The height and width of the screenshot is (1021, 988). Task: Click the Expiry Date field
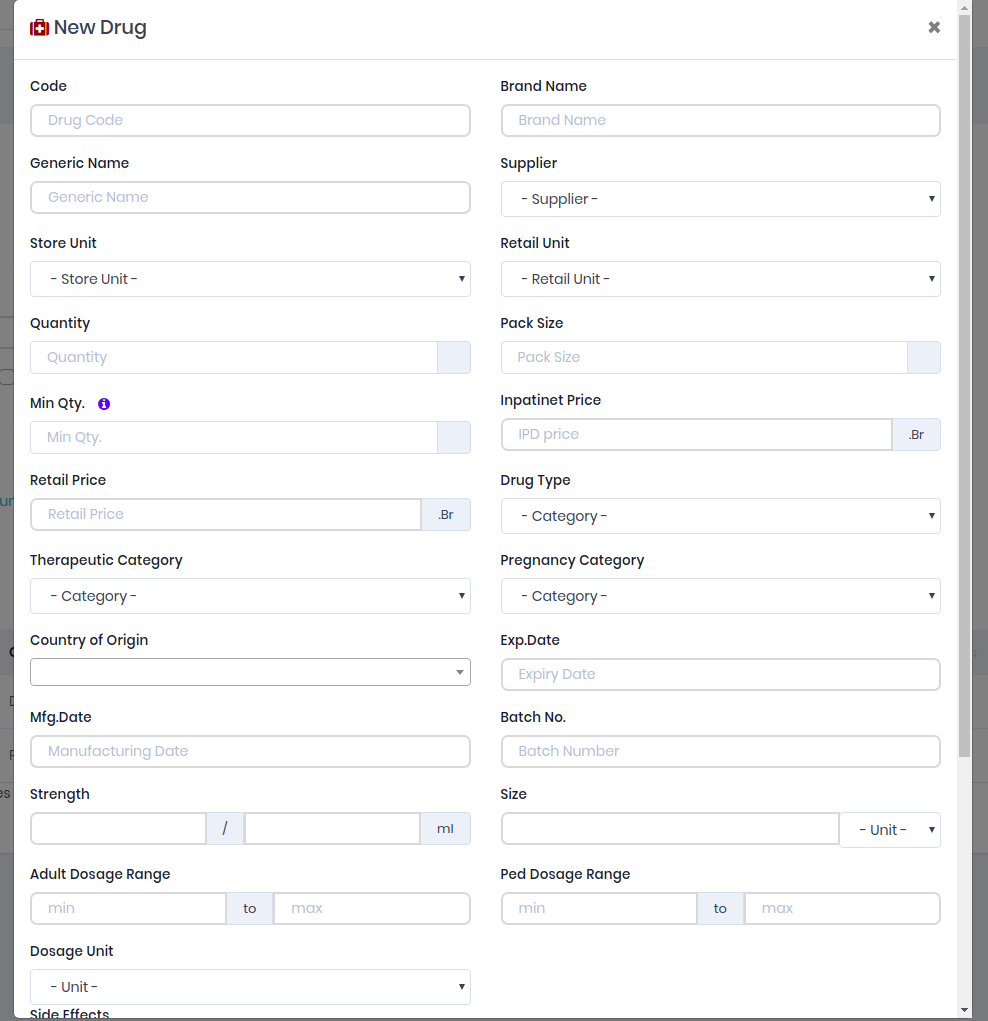point(720,674)
